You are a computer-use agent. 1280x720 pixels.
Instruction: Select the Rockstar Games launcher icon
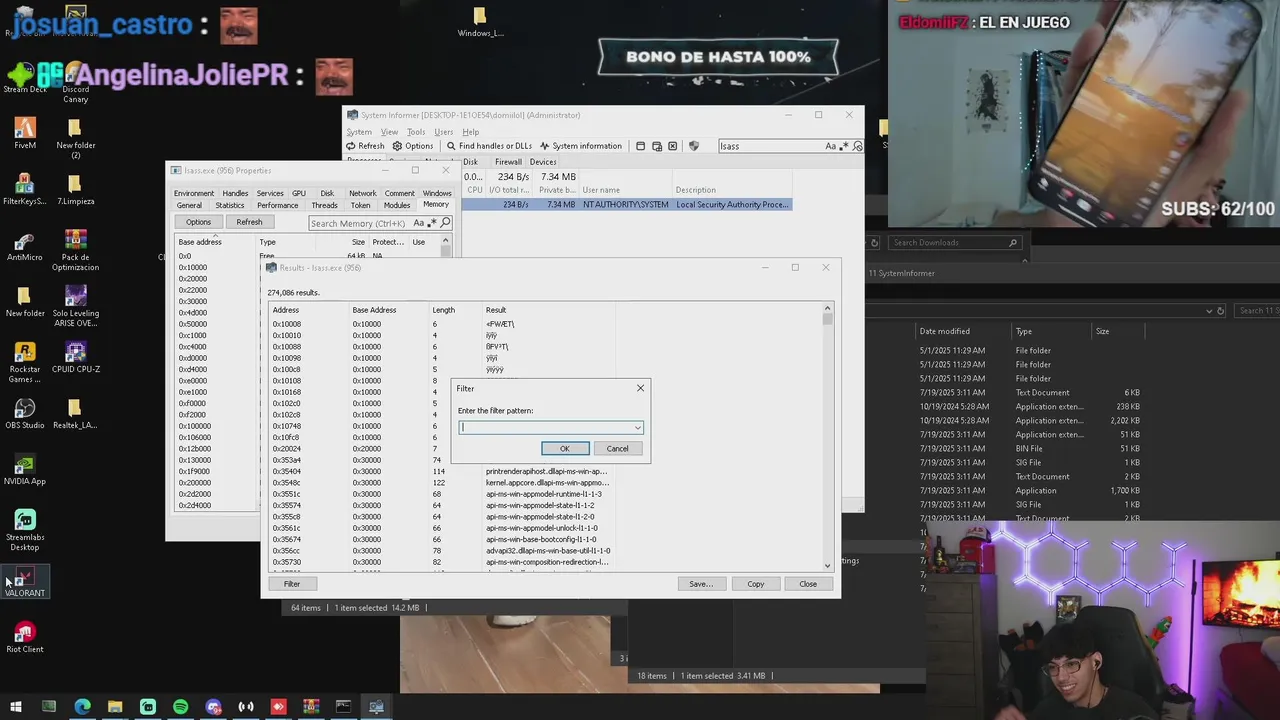25,362
